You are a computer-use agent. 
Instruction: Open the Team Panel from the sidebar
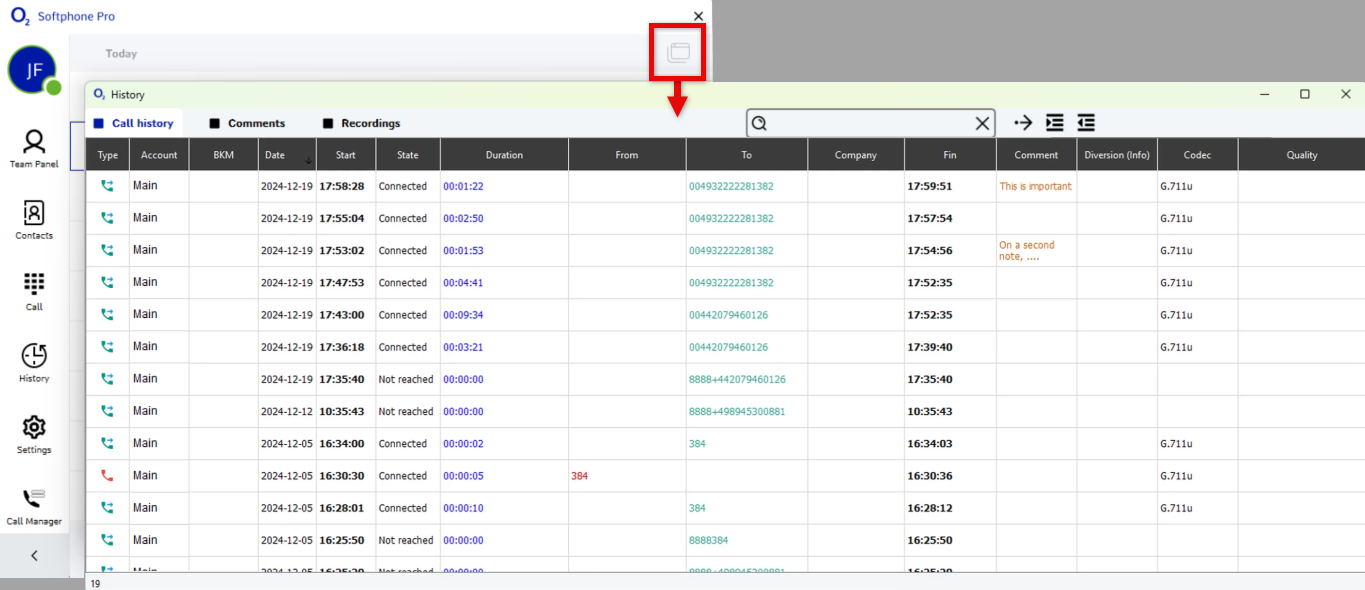[34, 148]
